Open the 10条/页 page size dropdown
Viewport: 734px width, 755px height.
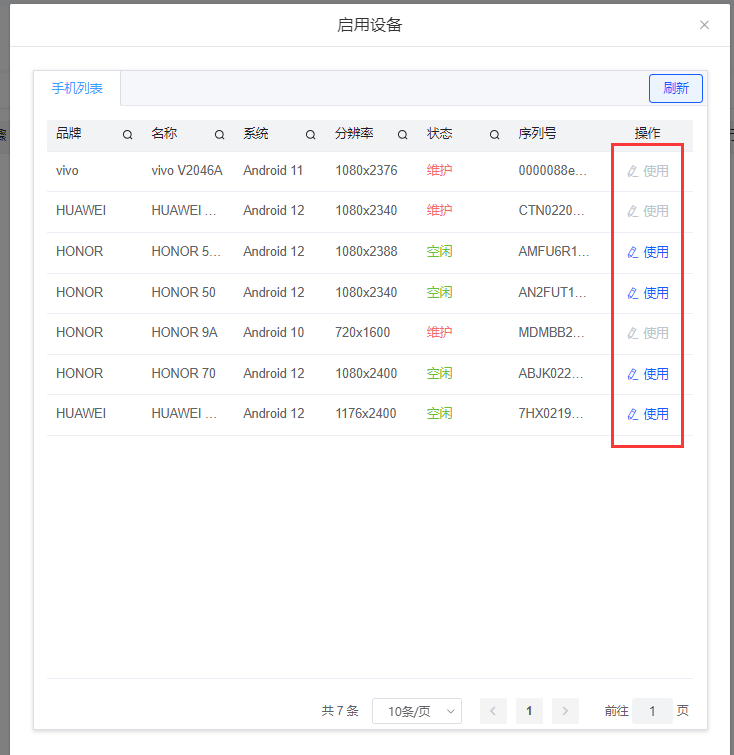[x=416, y=711]
